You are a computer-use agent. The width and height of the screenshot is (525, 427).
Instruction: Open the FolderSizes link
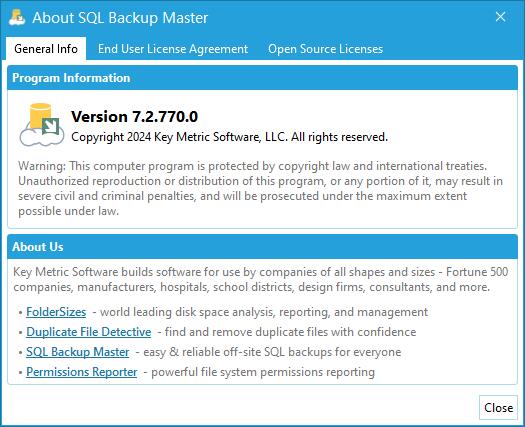click(56, 312)
